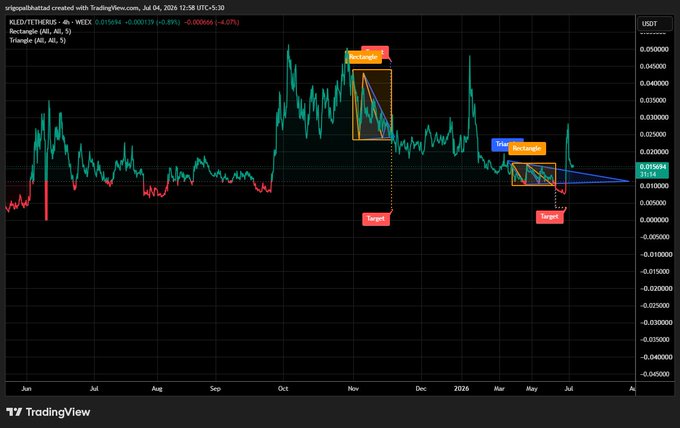Click the 0.005000 price axis label
680x428 pixels.
coord(654,203)
